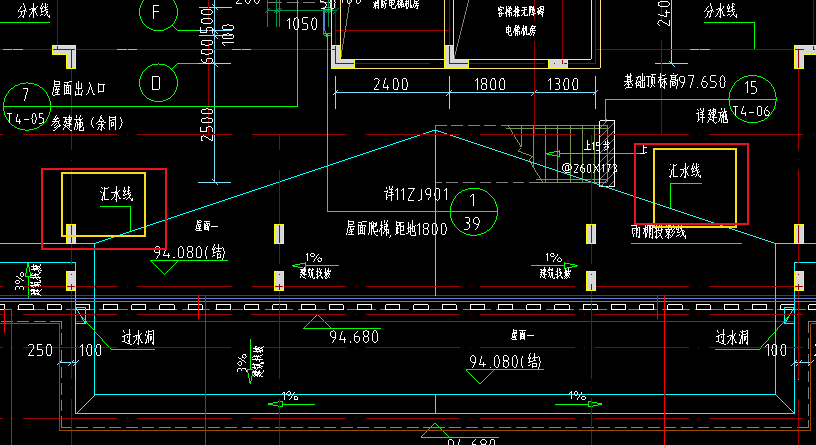Select the label '雨棚投影线'
This screenshot has height=445, width=816.
pyautogui.click(x=658, y=232)
